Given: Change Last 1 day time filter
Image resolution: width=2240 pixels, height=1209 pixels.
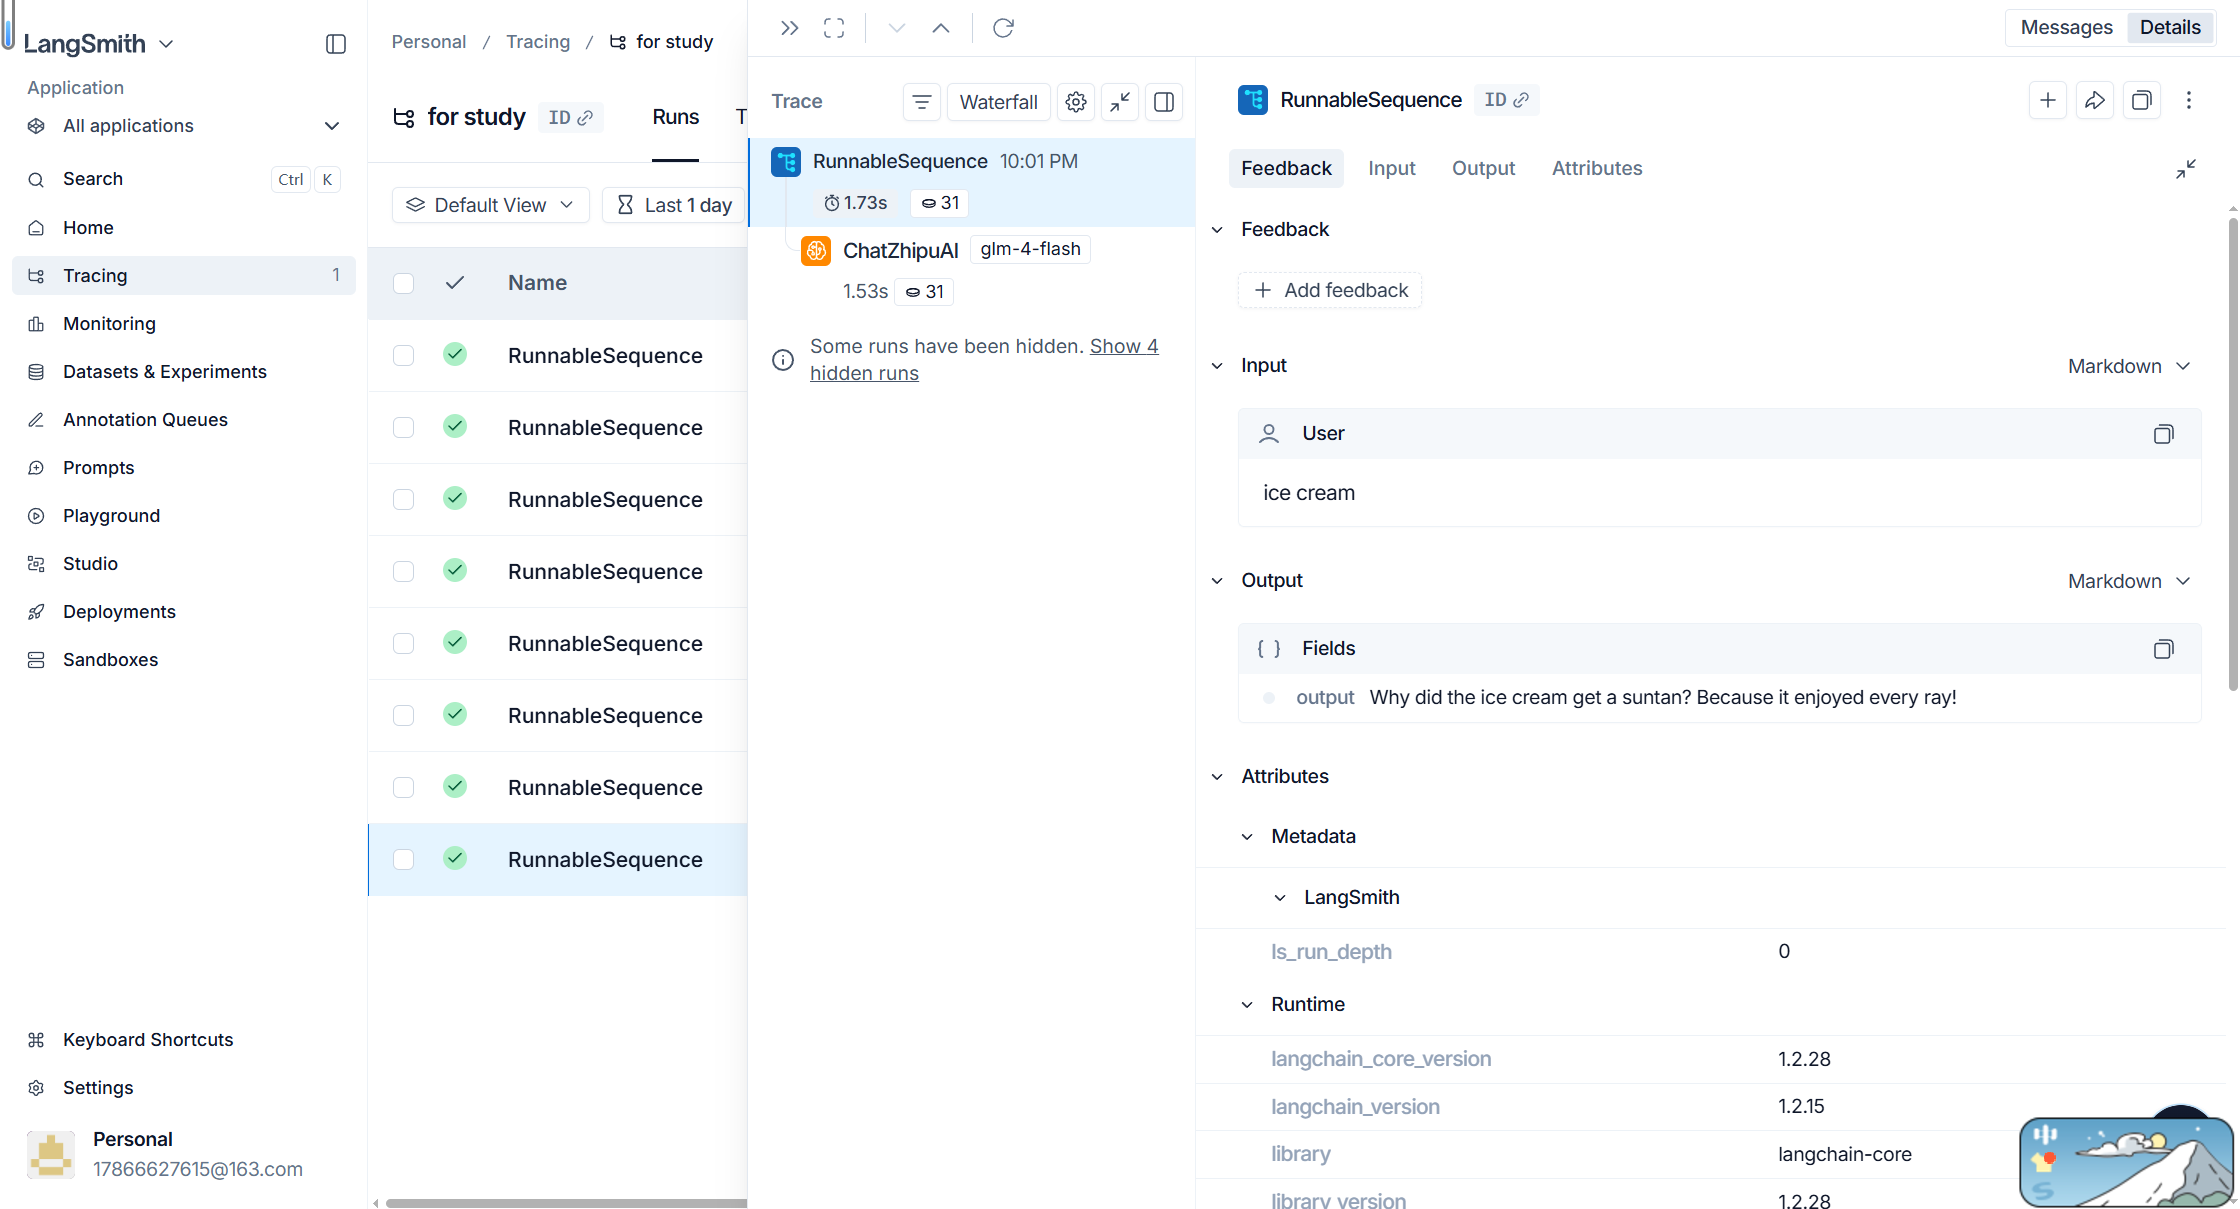Looking at the screenshot, I should (675, 205).
